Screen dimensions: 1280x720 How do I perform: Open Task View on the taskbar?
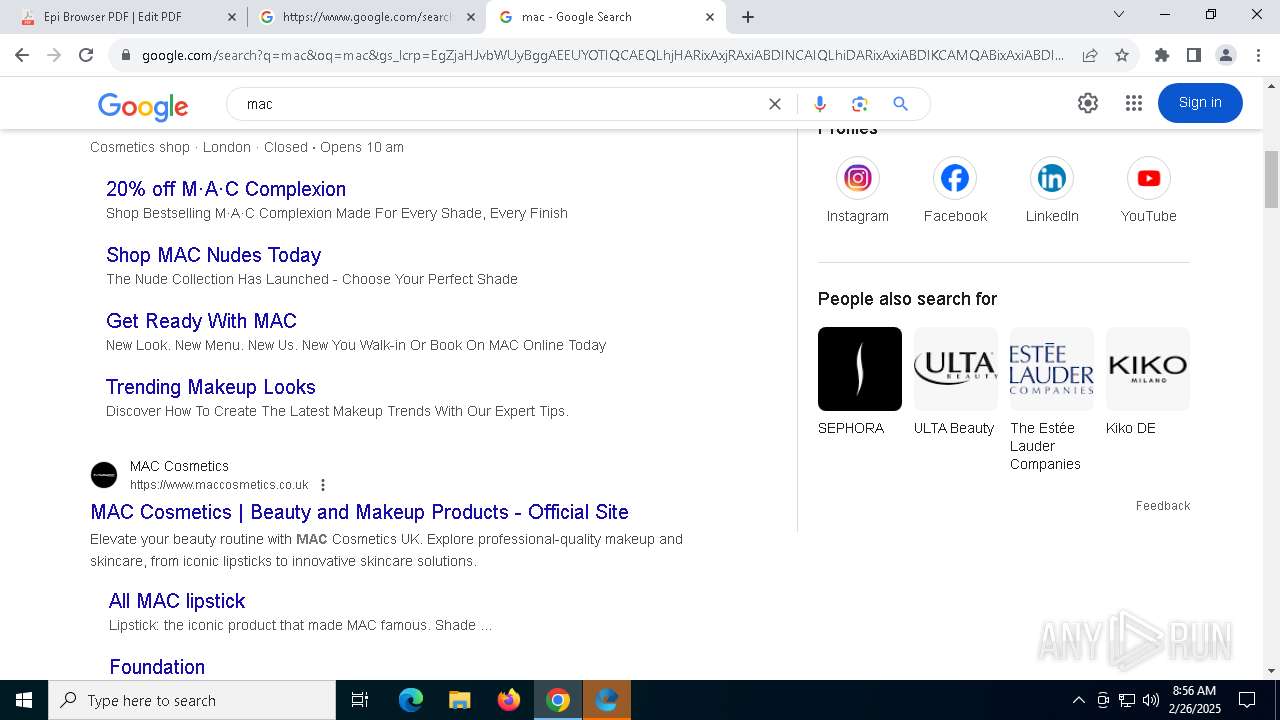(x=360, y=700)
